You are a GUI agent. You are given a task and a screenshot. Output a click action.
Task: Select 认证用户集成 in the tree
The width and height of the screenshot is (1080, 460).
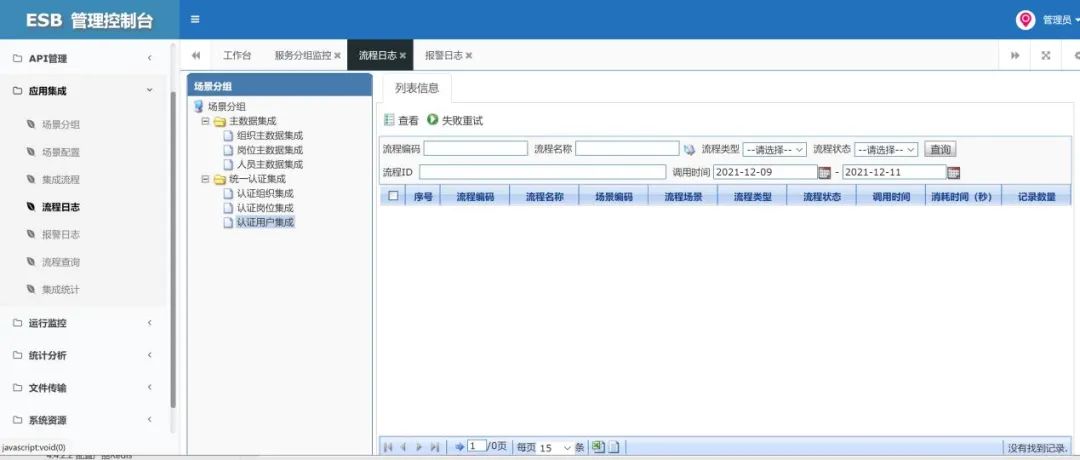[265, 222]
